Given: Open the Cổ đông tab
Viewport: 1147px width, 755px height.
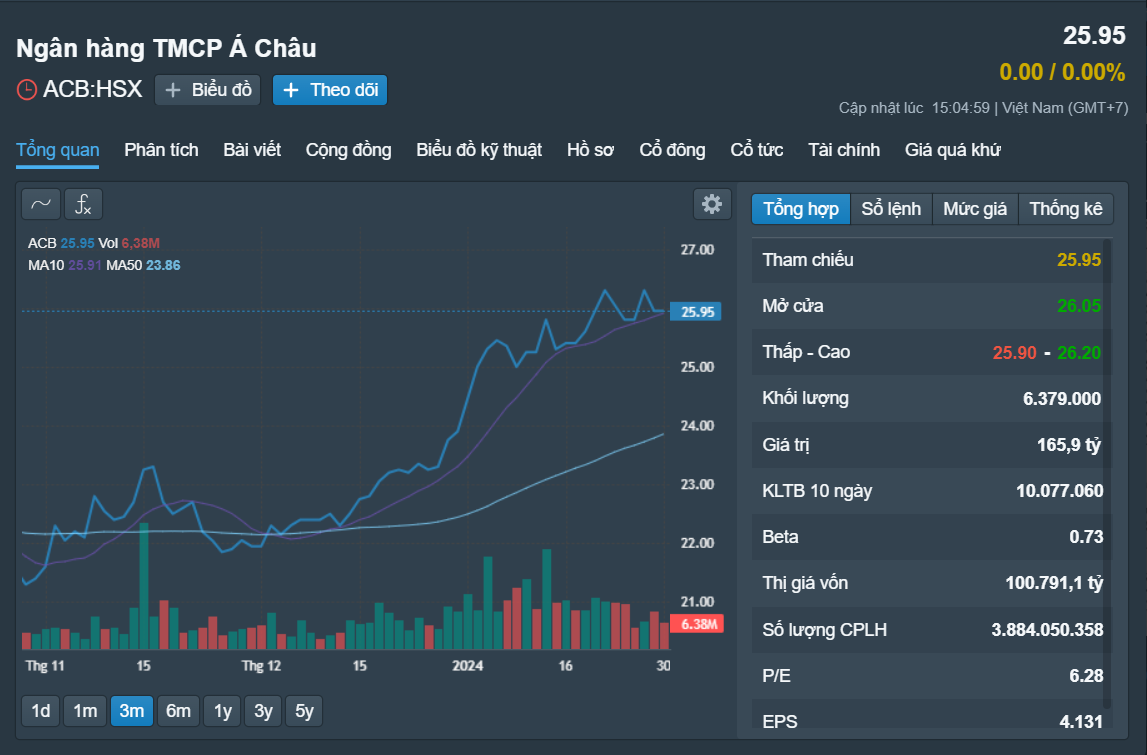Looking at the screenshot, I should 672,150.
